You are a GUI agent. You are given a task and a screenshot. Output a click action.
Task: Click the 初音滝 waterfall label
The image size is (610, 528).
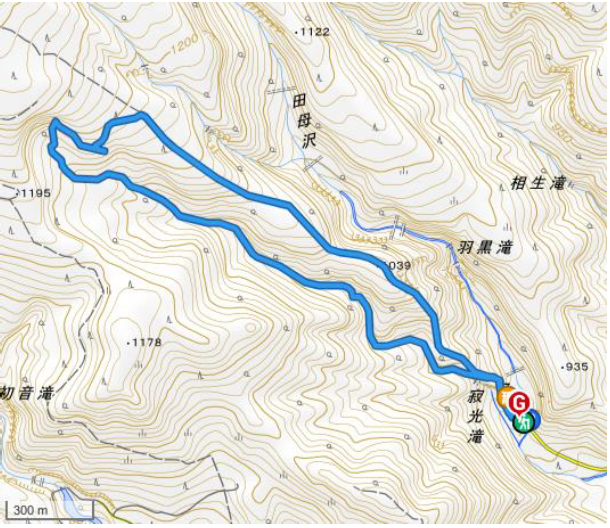(26, 393)
